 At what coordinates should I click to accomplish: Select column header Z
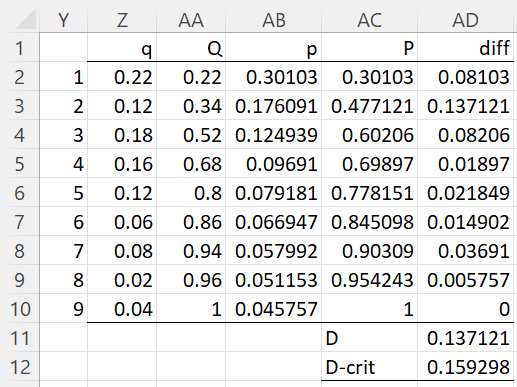[x=122, y=20]
